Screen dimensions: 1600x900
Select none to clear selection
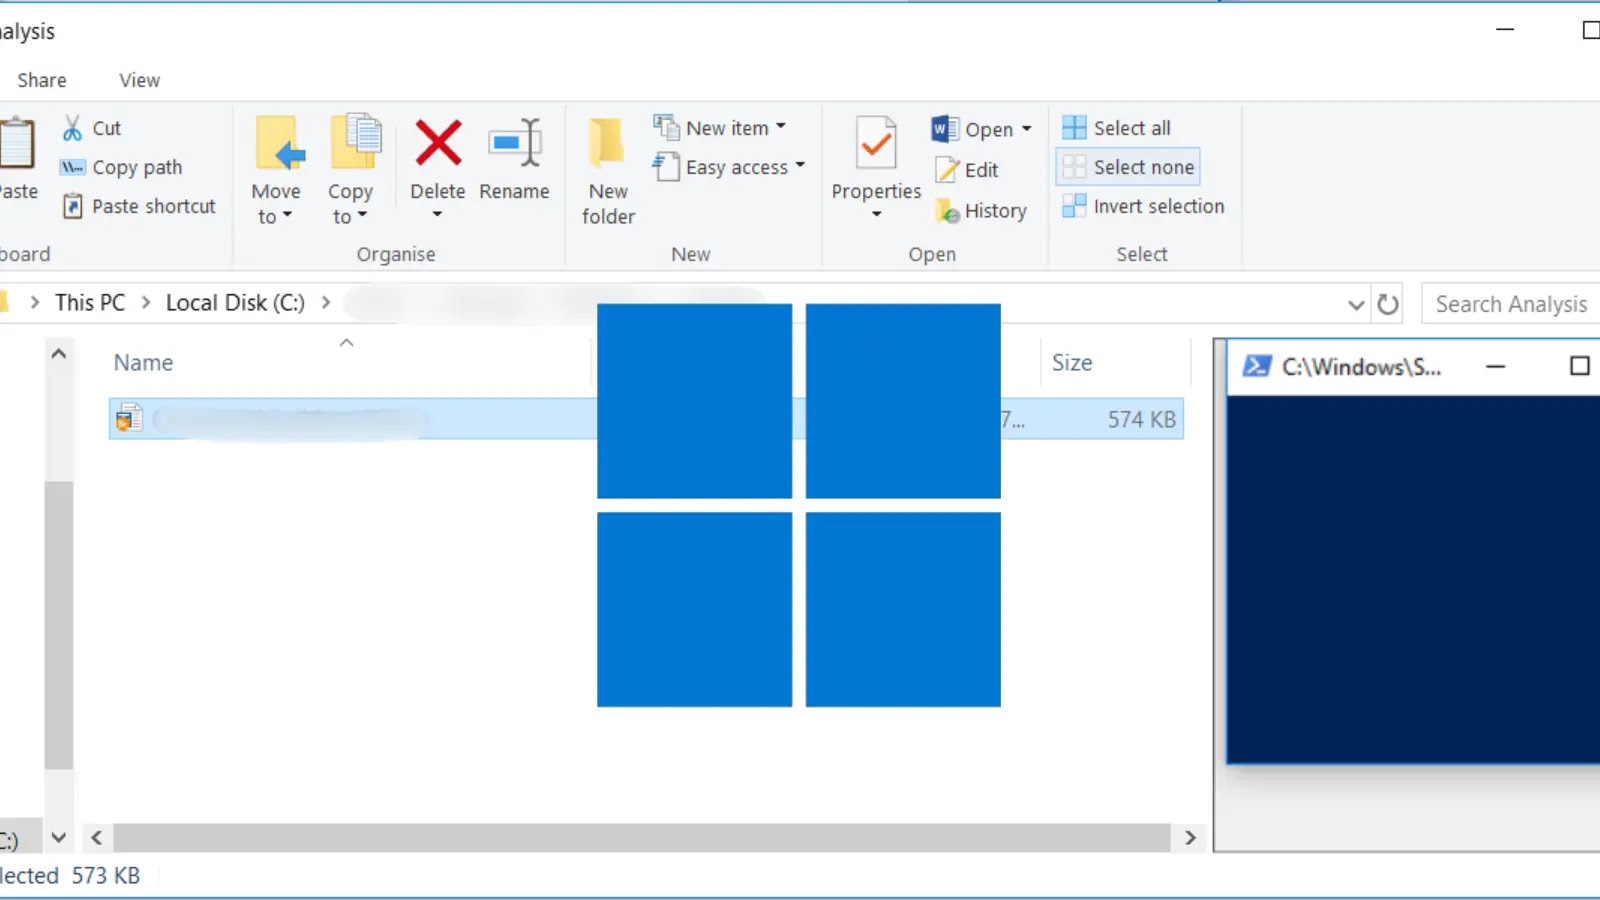[x=1127, y=166]
